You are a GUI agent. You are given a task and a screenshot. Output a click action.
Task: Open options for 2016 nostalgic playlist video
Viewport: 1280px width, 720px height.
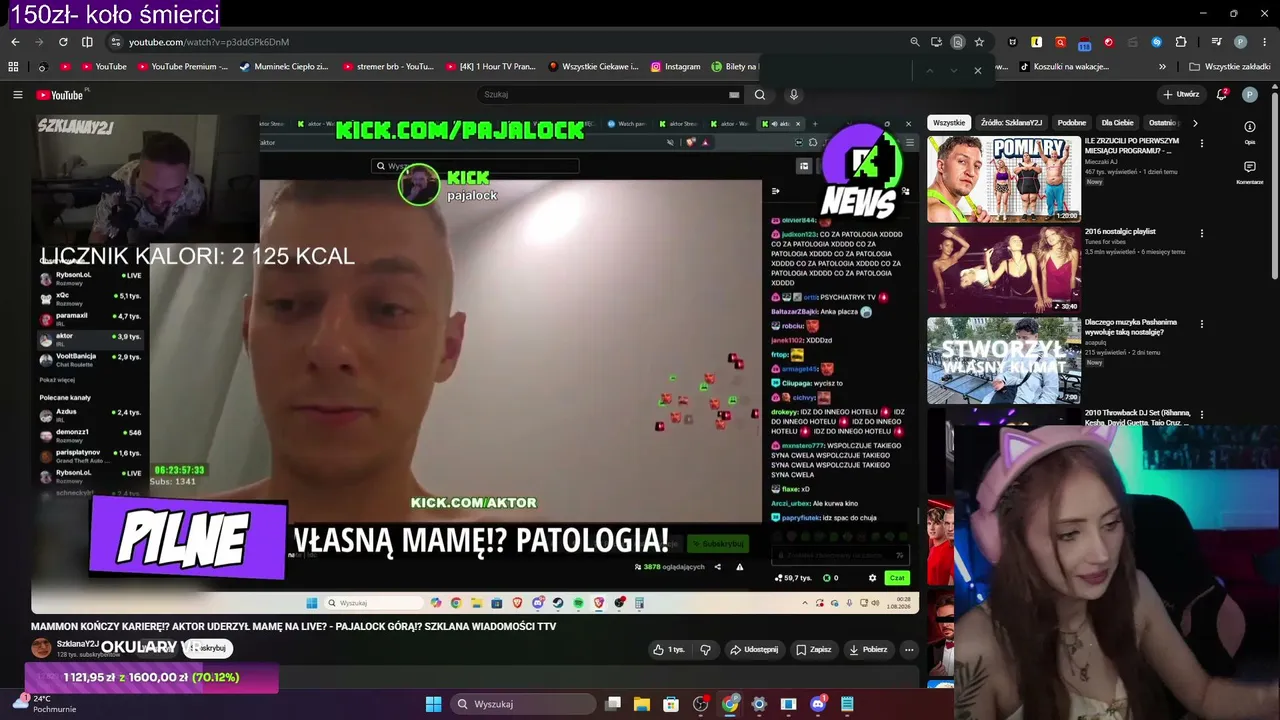pos(1202,233)
